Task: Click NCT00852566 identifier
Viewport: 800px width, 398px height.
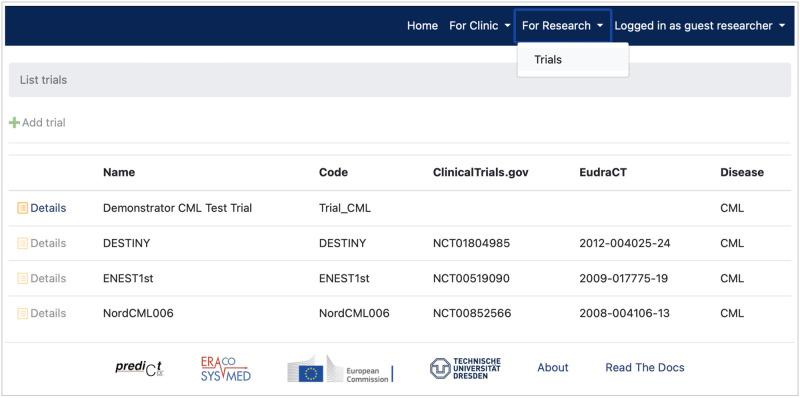Action: click(472, 313)
